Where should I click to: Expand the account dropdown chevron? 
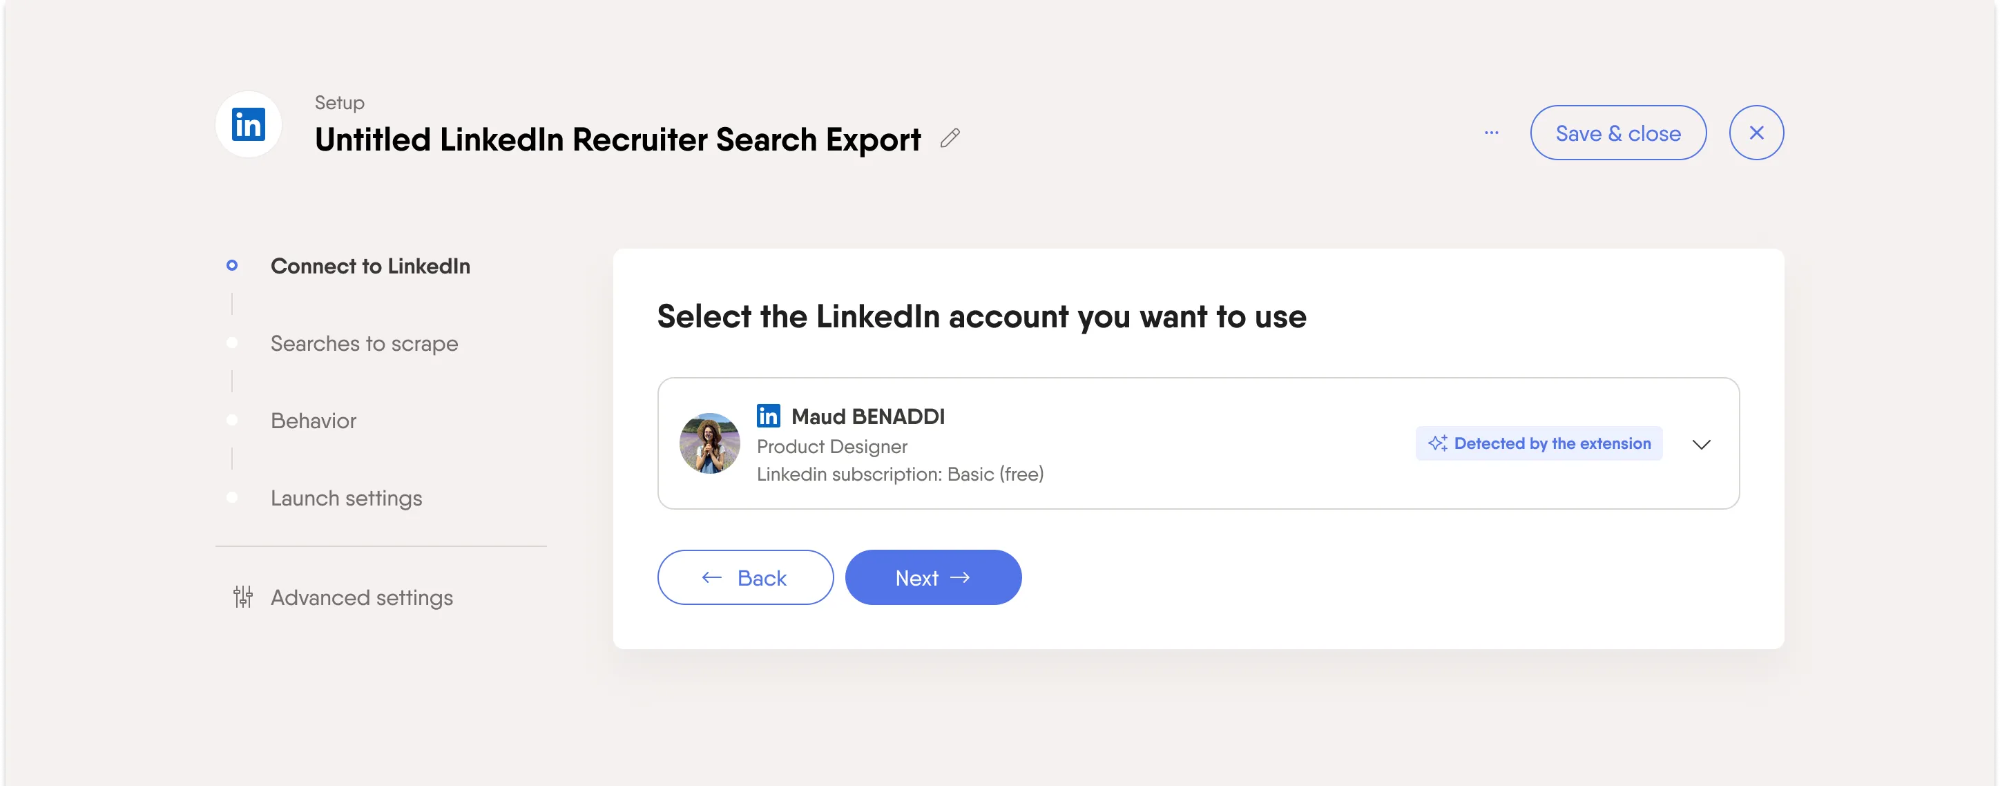pos(1701,444)
